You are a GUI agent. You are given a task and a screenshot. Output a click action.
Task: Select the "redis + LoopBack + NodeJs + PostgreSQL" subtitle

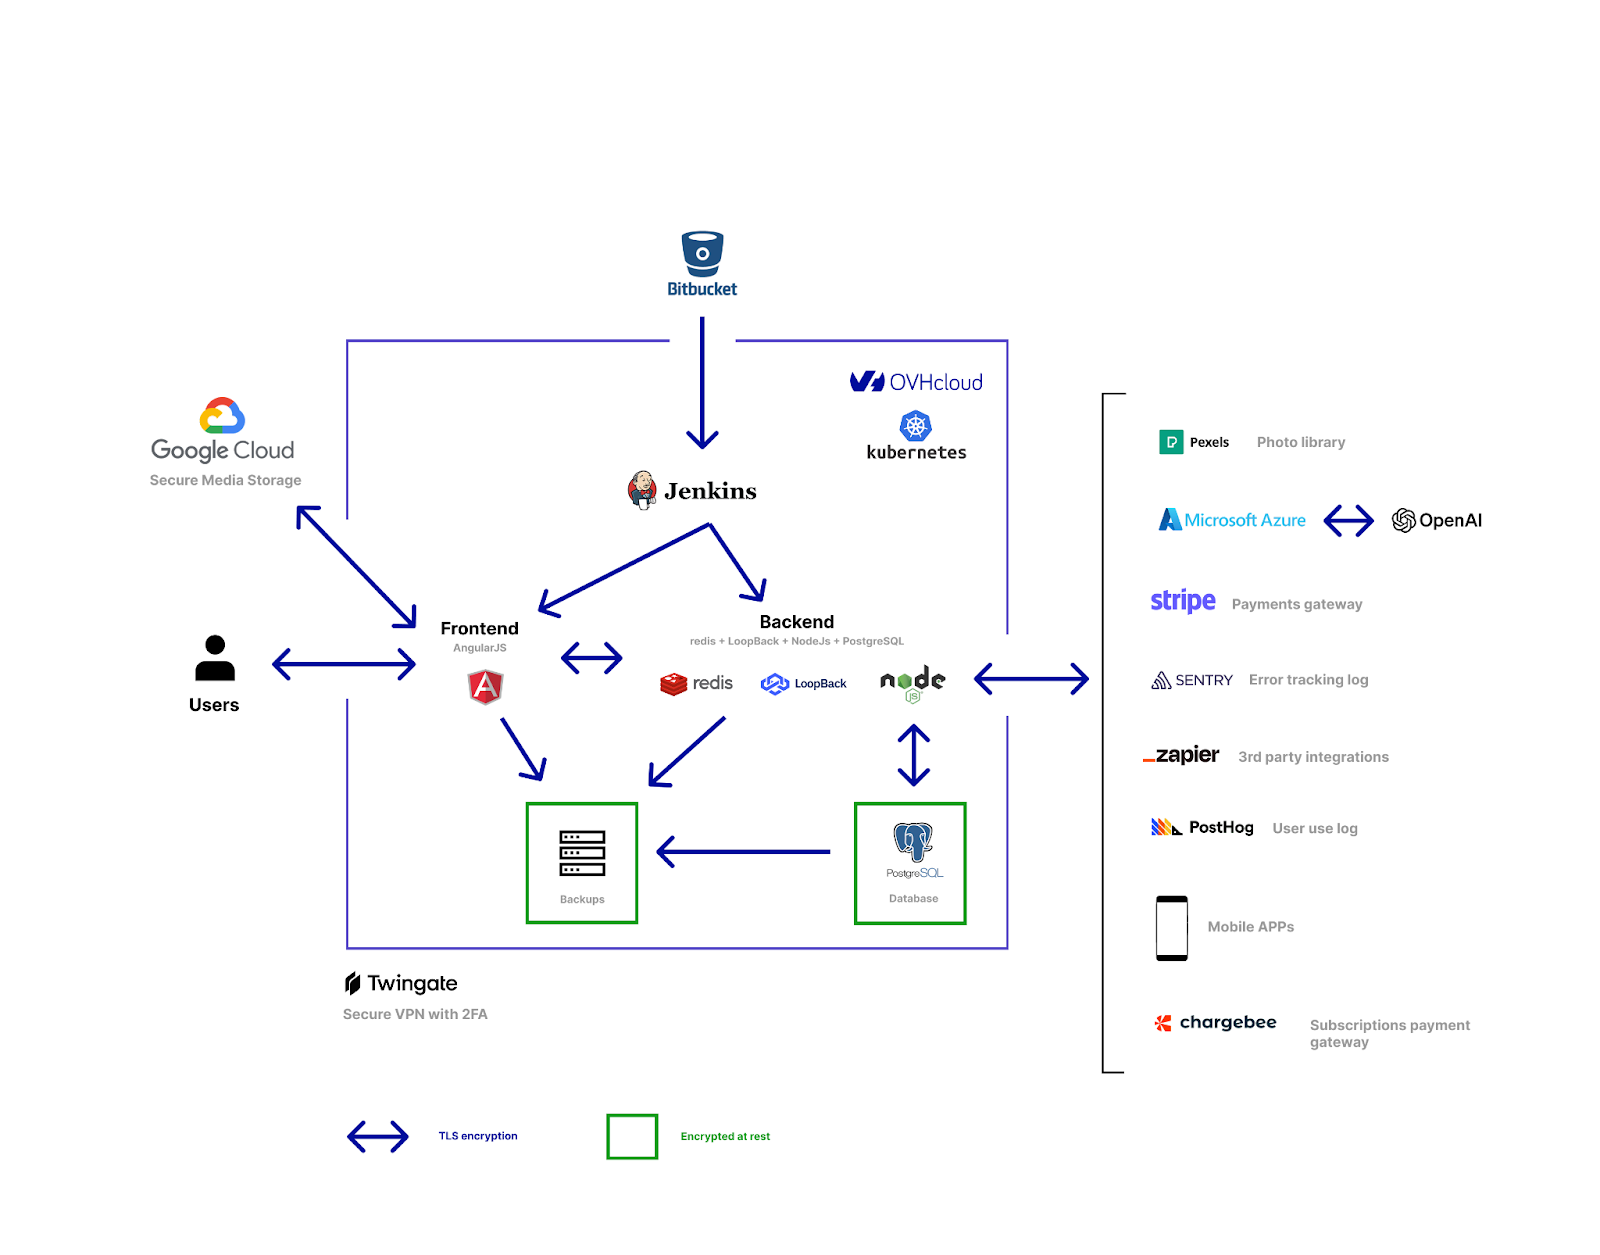pos(797,641)
